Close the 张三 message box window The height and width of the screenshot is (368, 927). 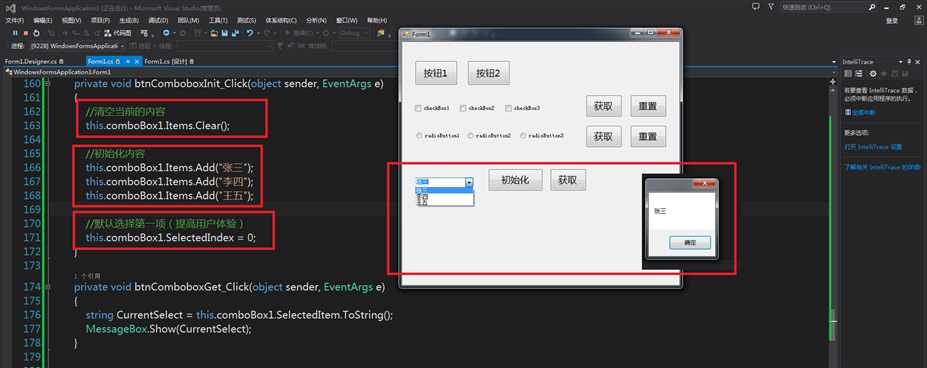coord(704,185)
